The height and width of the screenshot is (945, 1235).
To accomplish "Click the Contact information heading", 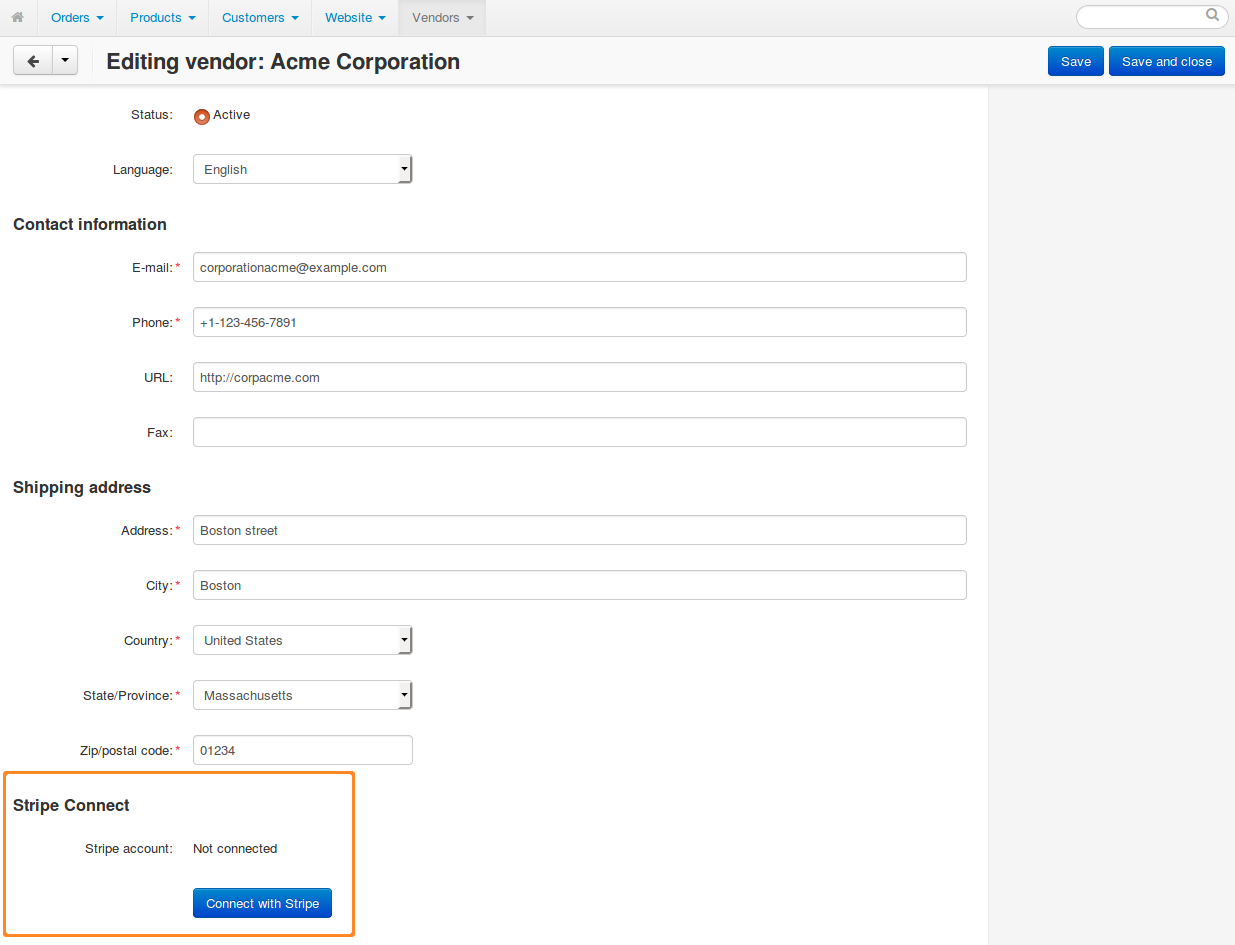I will (90, 224).
